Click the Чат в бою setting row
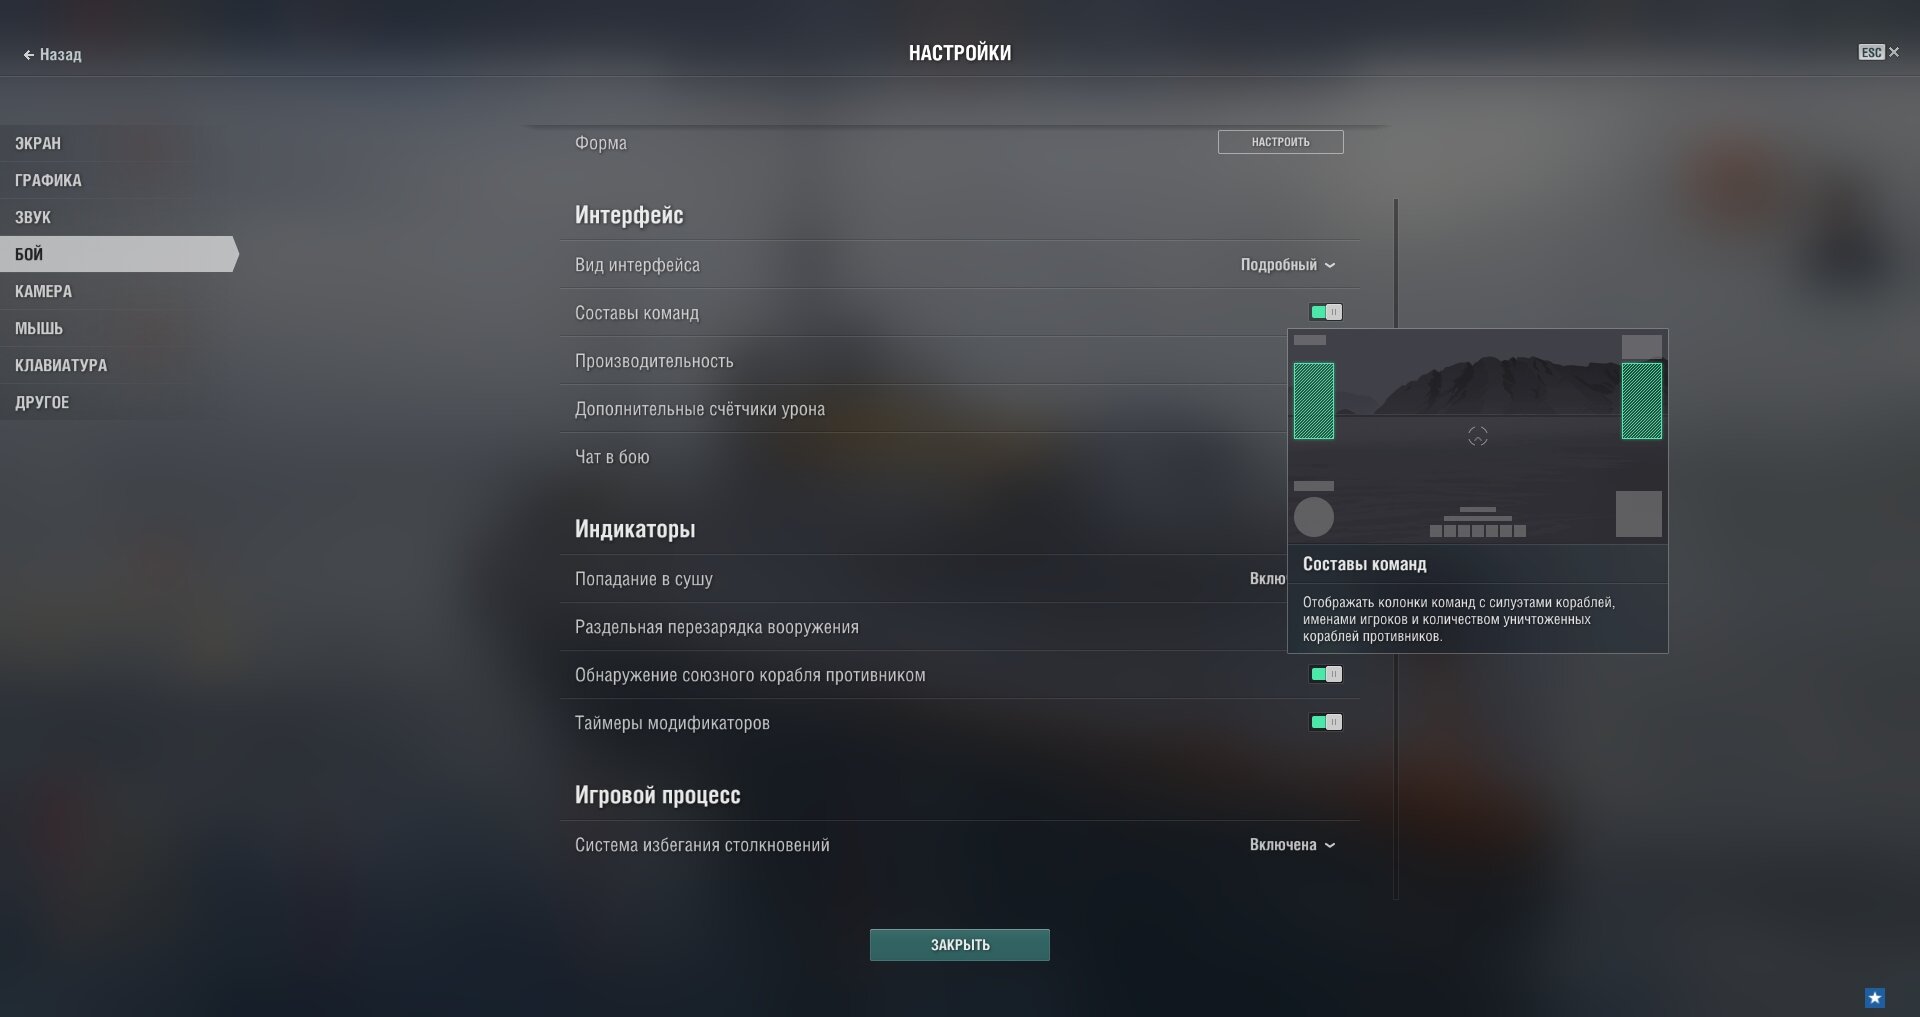Screen dimensions: 1920x1017 pos(930,457)
